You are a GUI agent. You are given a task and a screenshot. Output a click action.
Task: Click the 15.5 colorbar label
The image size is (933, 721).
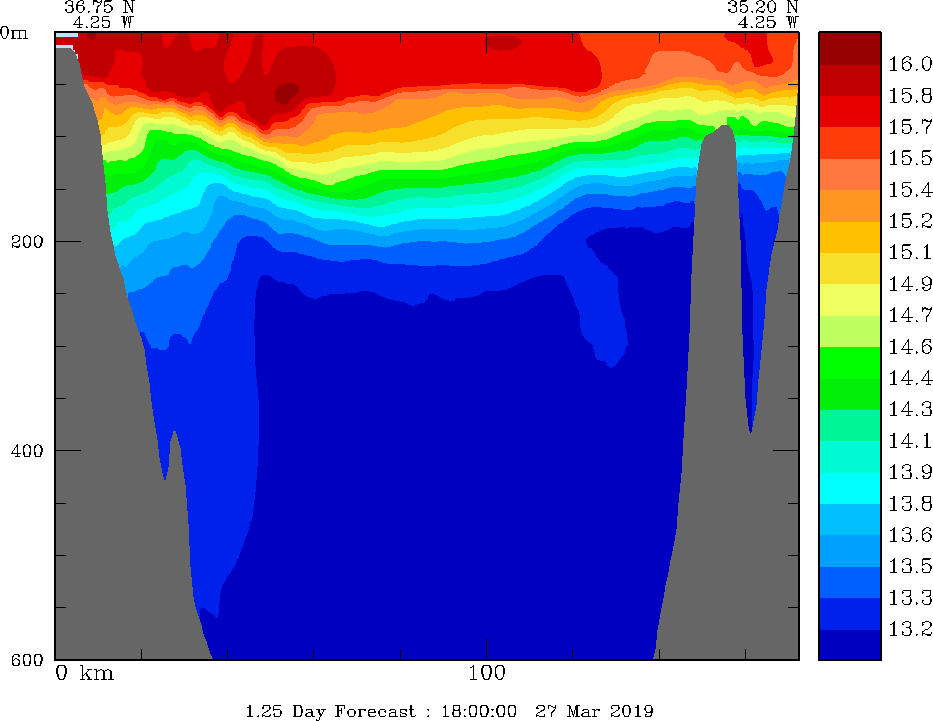click(910, 158)
